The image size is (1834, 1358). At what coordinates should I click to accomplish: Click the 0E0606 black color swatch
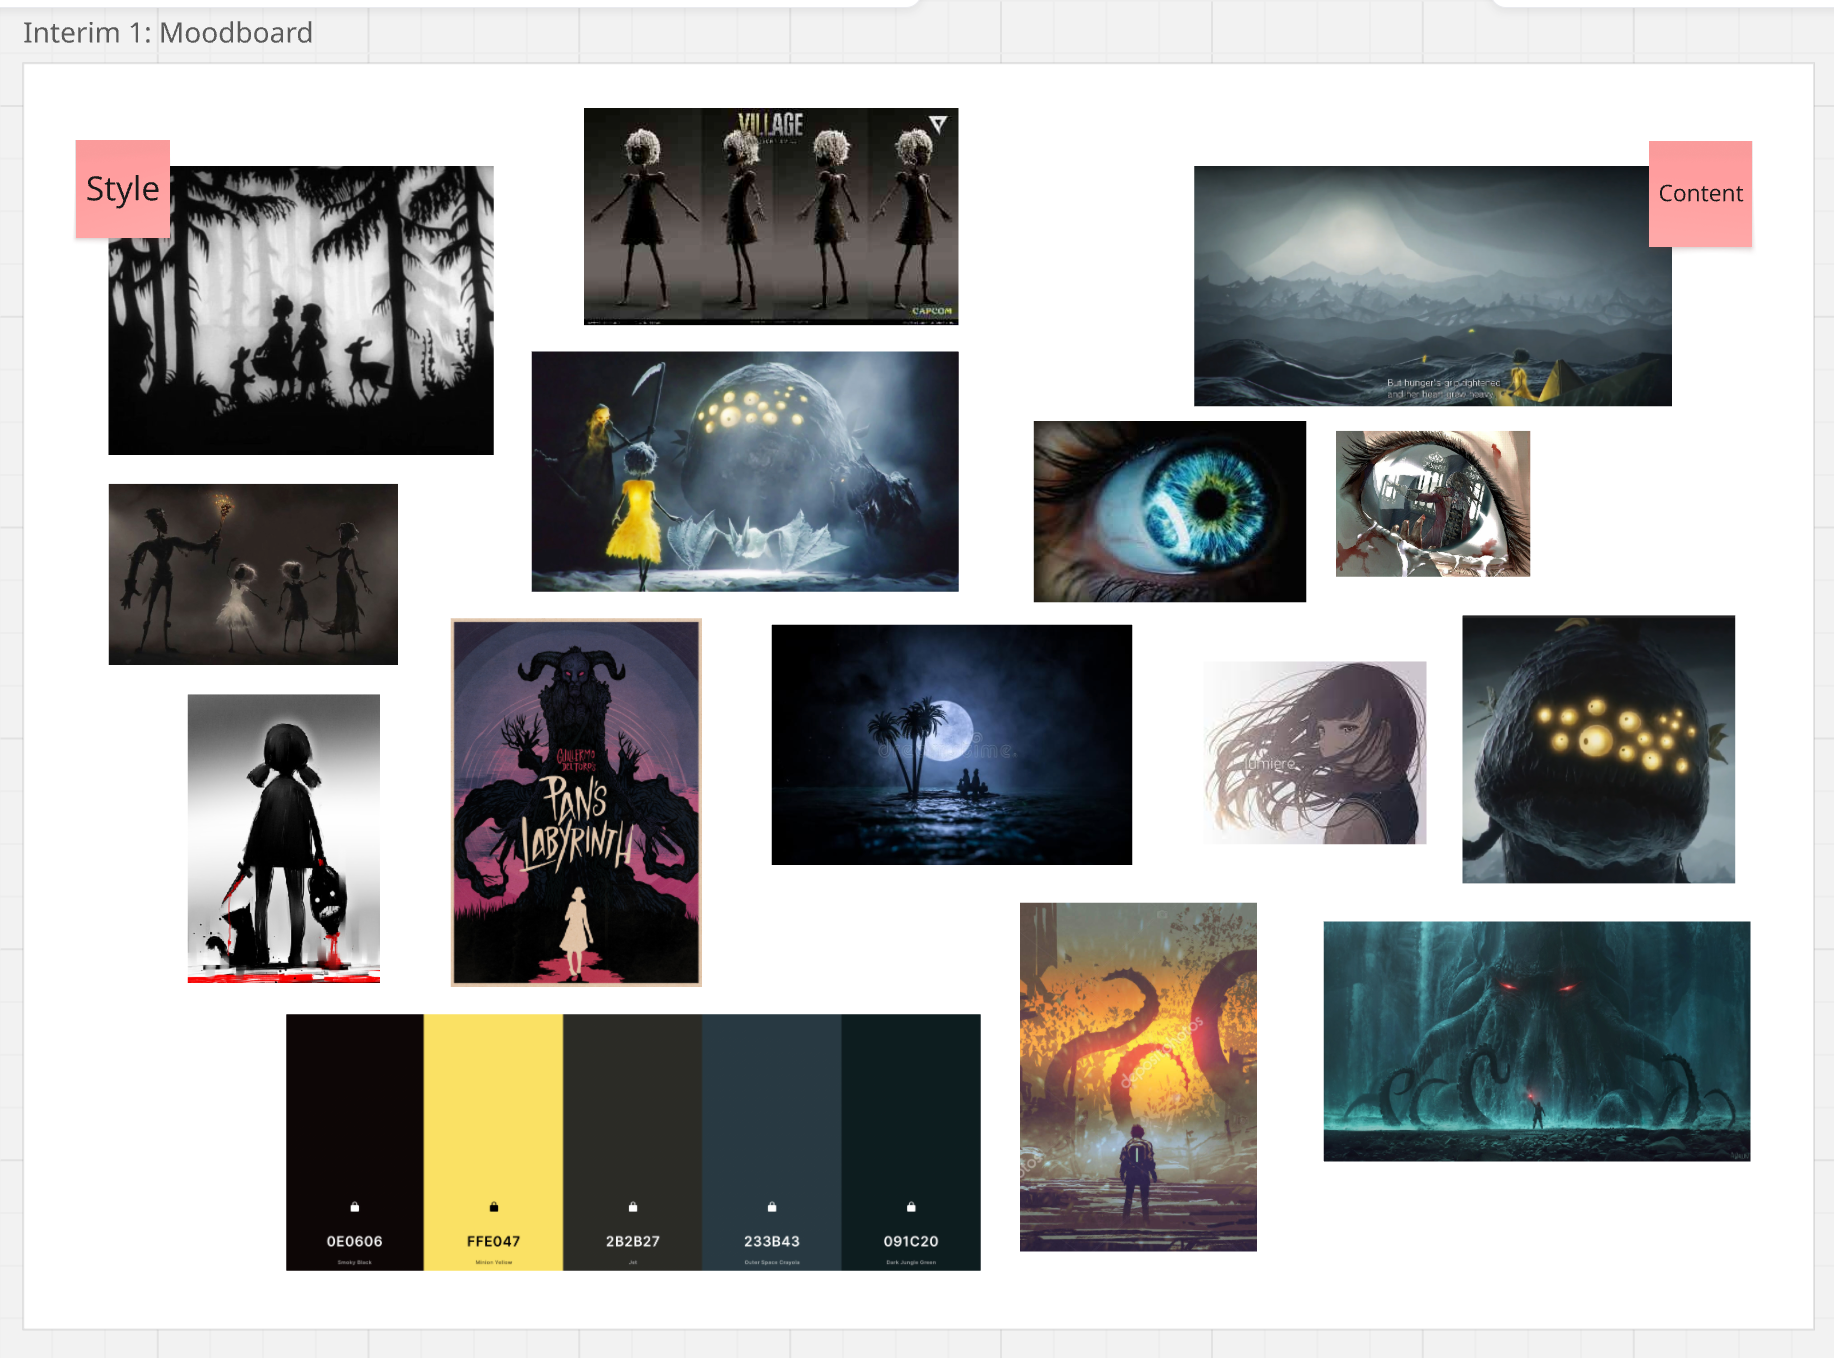pos(355,1142)
